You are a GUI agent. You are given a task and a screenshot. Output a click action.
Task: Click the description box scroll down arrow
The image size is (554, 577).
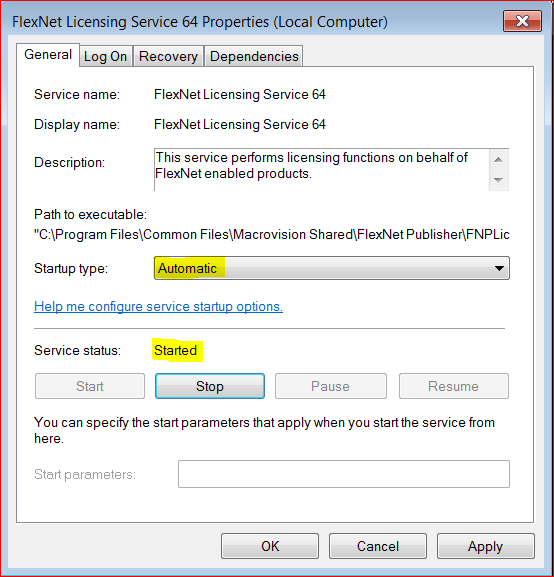coord(498,180)
